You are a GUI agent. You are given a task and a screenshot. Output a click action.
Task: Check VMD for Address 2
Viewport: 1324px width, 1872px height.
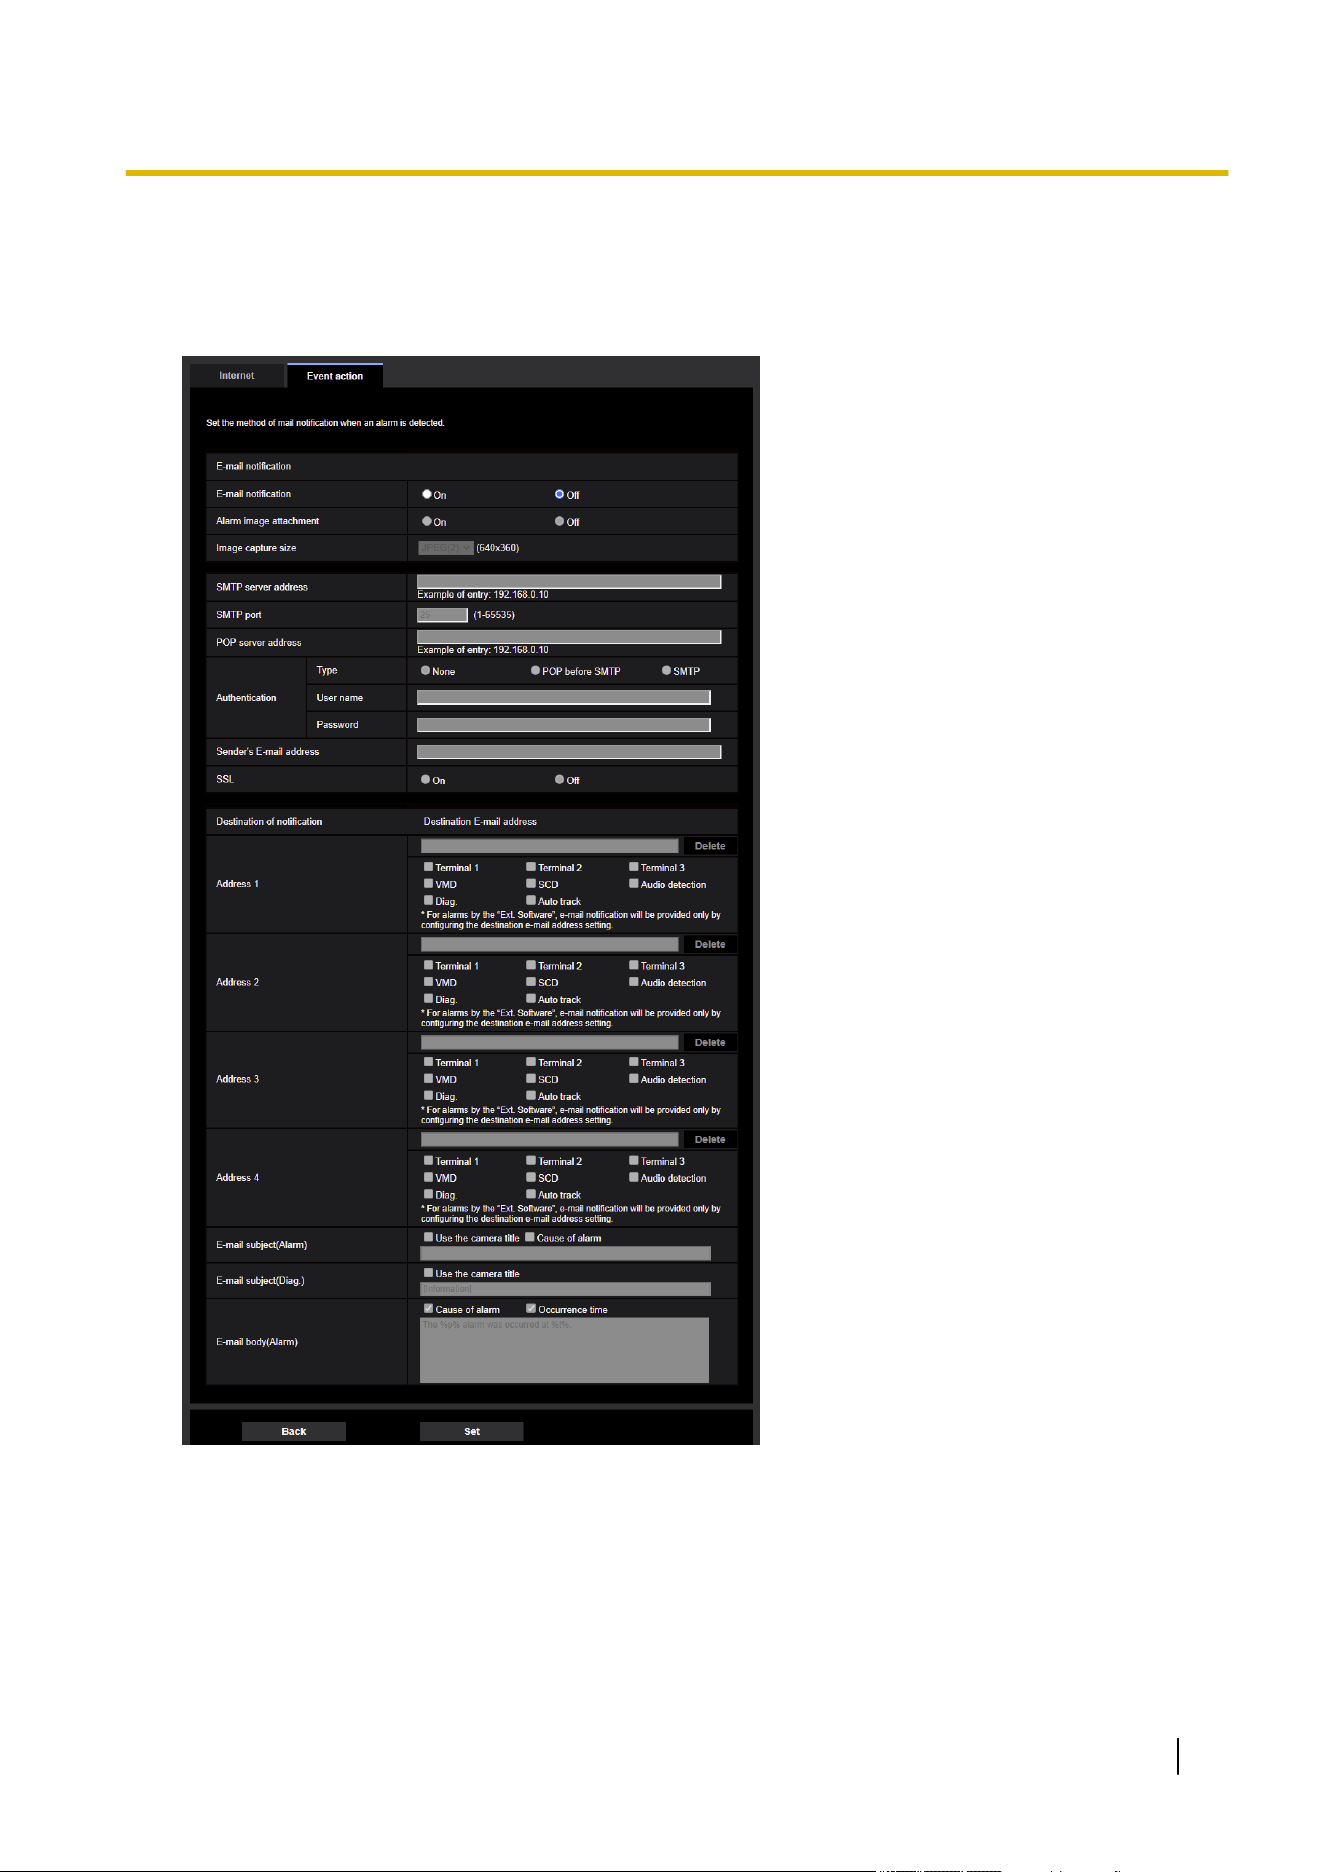tap(428, 982)
